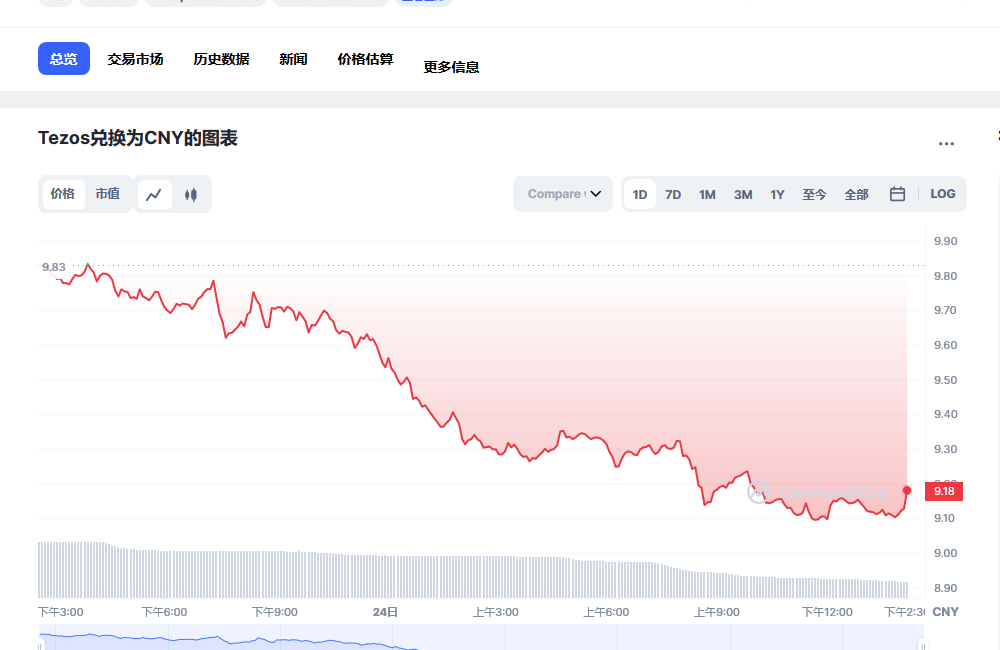Click the left handle of range navigator

[x=41, y=644]
